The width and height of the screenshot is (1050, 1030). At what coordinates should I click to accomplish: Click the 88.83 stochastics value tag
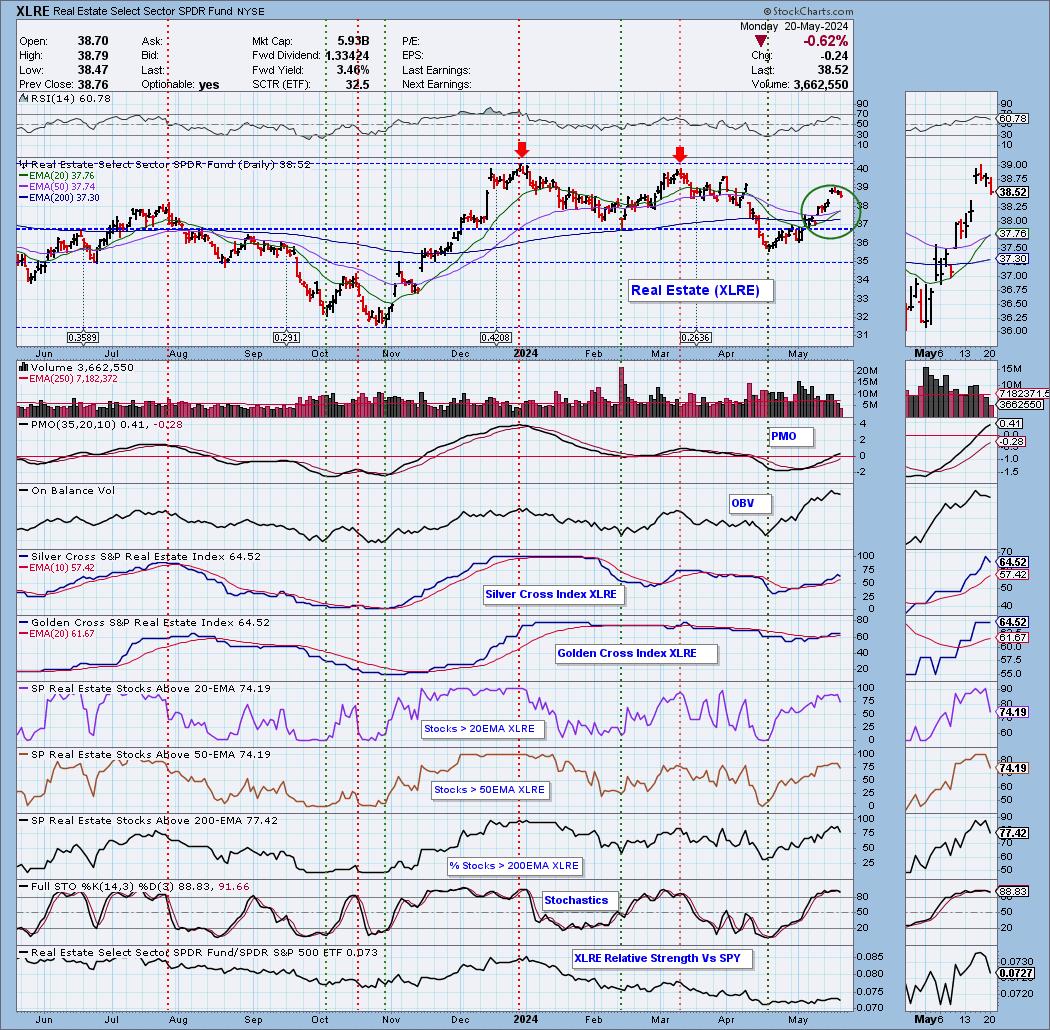(1012, 891)
